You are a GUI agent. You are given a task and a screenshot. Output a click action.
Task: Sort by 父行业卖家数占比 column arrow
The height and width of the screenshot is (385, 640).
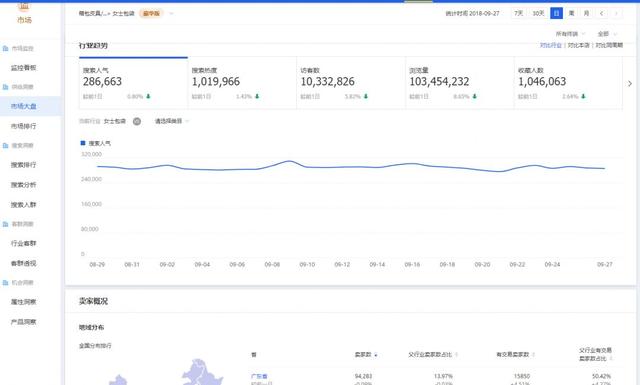point(456,355)
